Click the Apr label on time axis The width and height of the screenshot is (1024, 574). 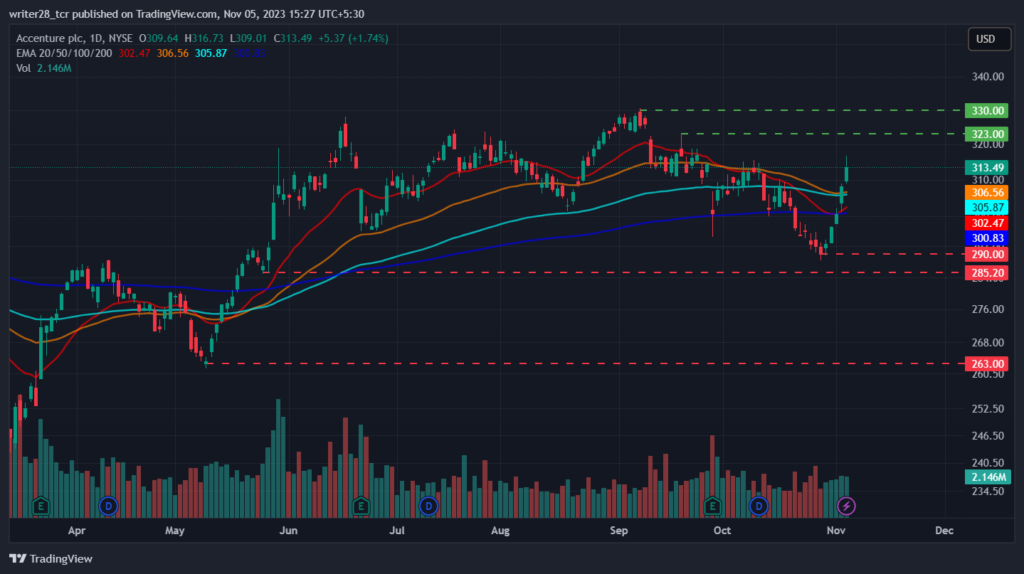pos(76,531)
